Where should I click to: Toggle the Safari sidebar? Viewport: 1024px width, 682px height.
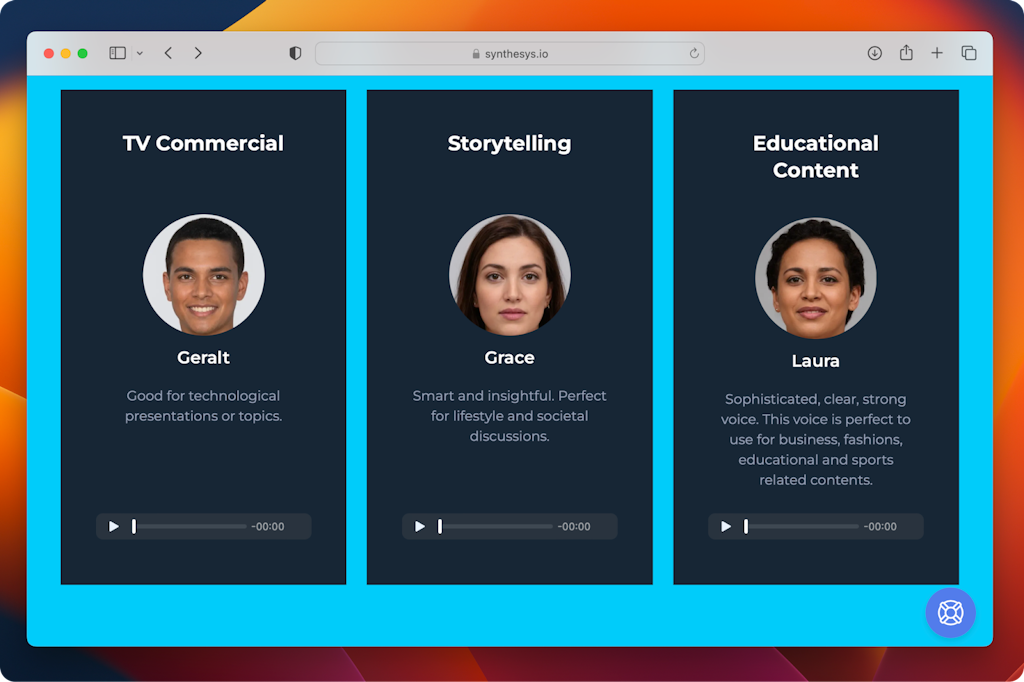tap(117, 53)
